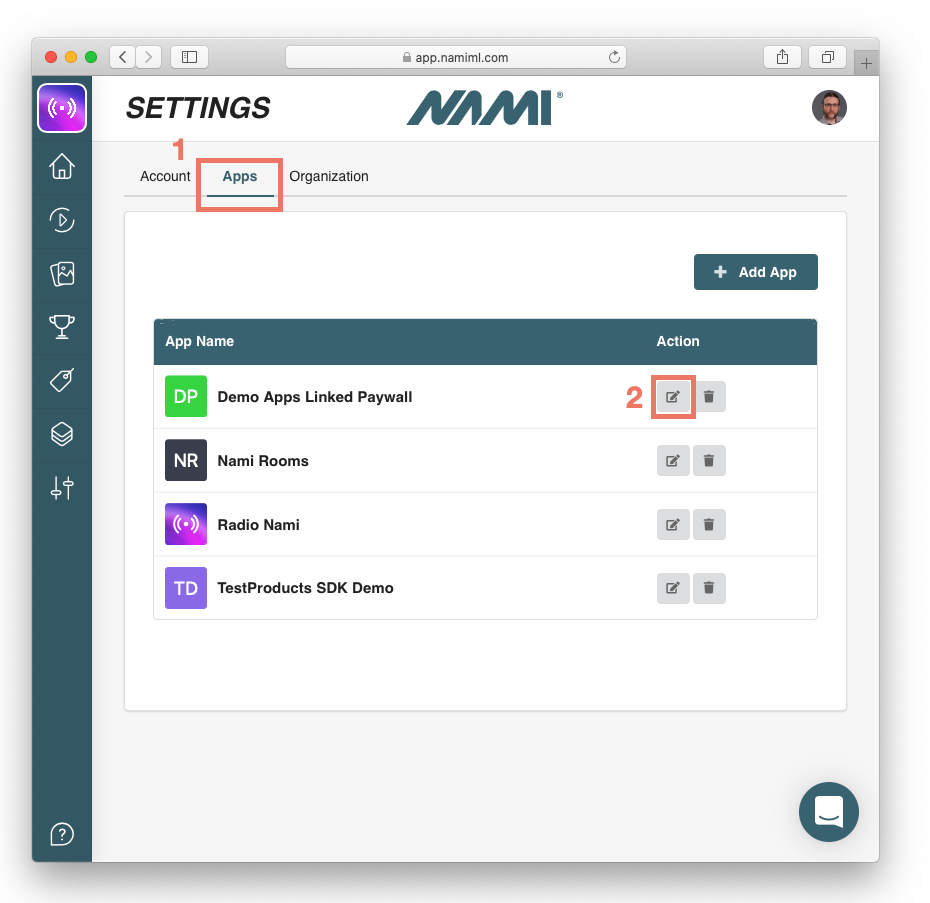The height and width of the screenshot is (903, 930).
Task: Open the play-circle sidebar section
Action: tap(62, 220)
